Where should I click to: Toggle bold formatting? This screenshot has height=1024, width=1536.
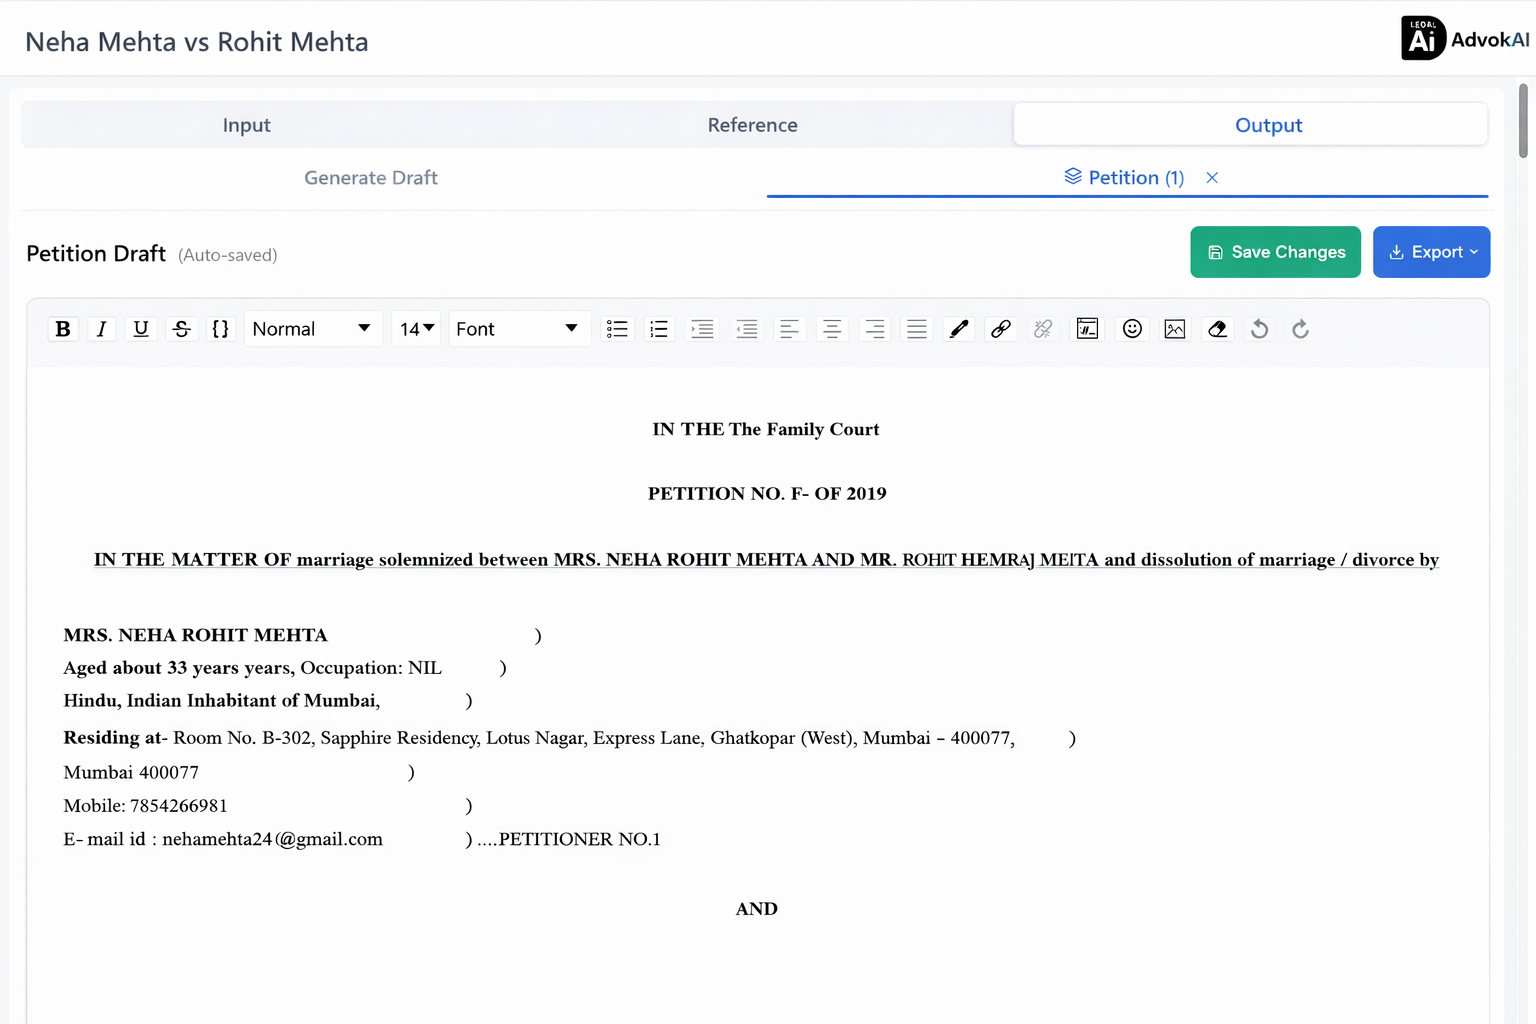63,329
